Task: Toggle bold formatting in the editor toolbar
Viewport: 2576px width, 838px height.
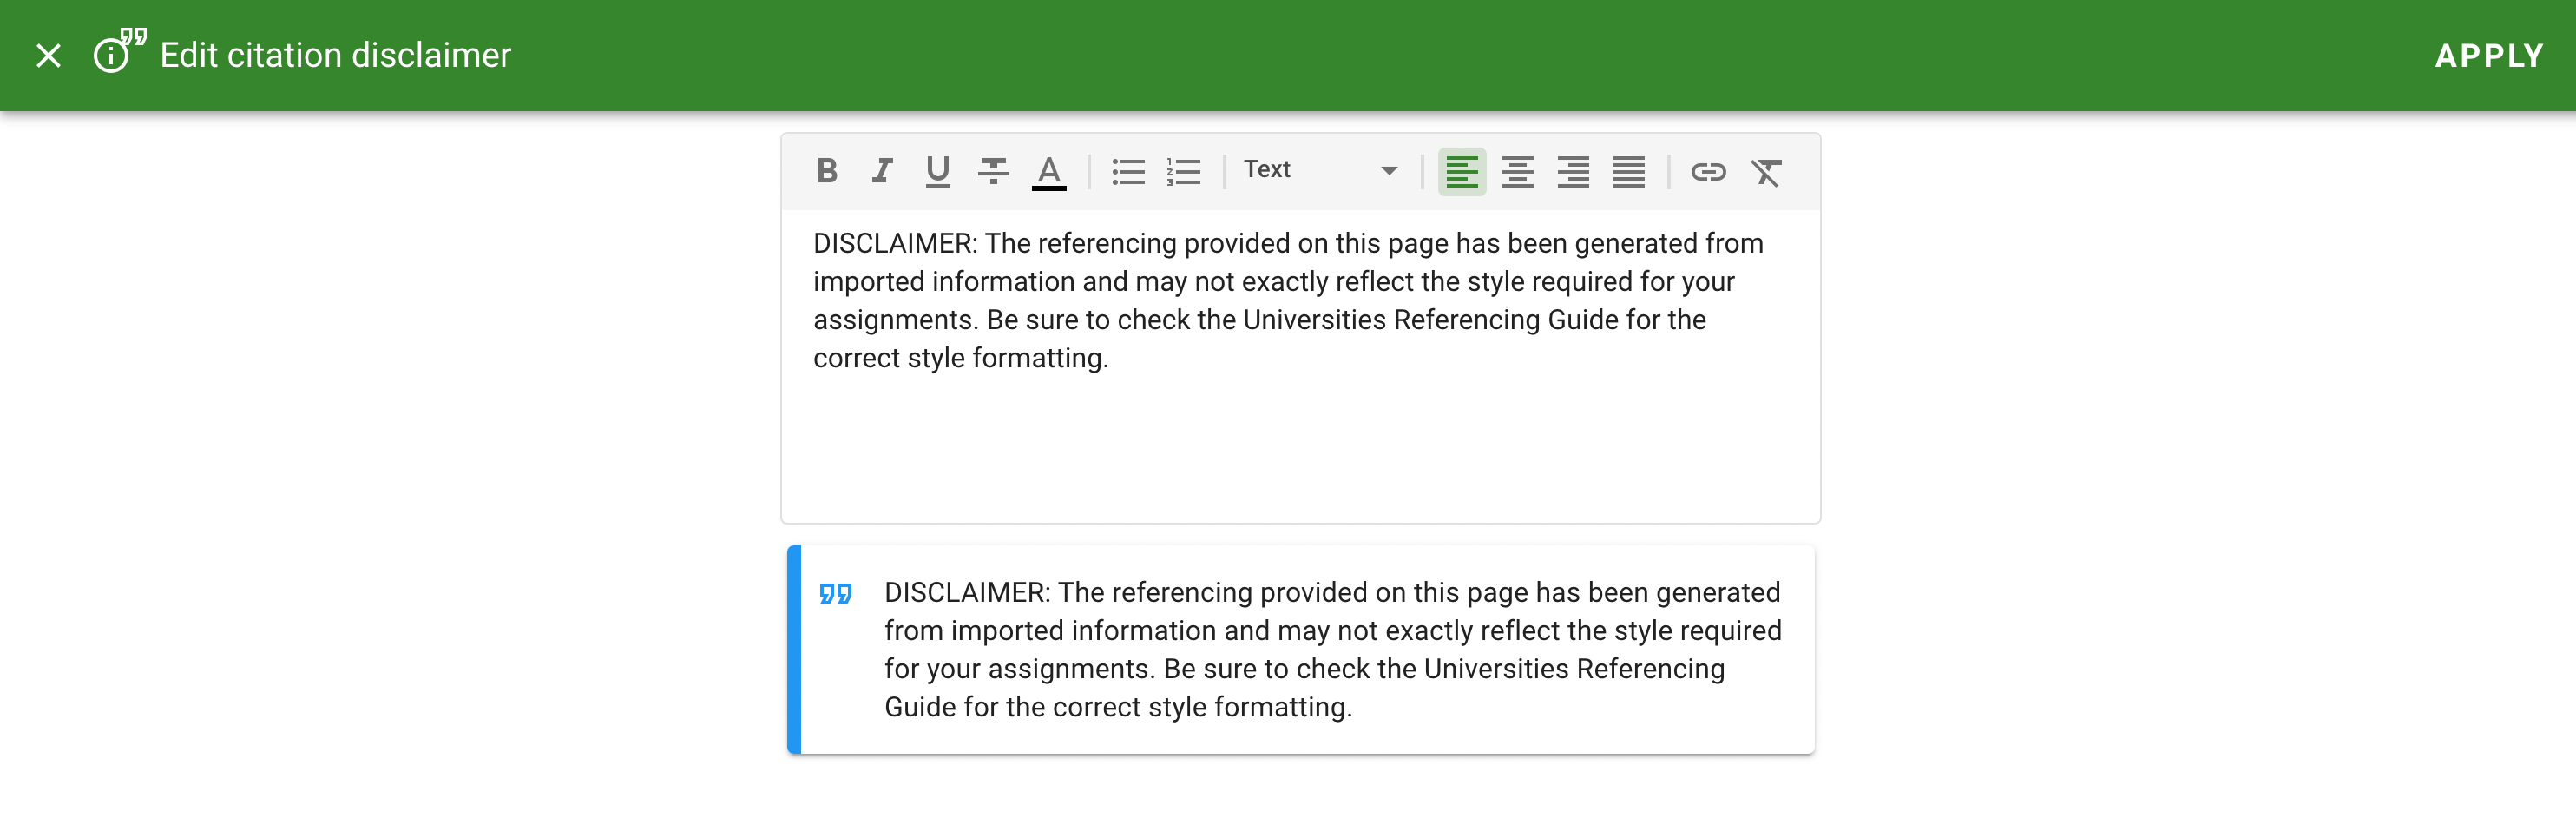Action: [826, 171]
